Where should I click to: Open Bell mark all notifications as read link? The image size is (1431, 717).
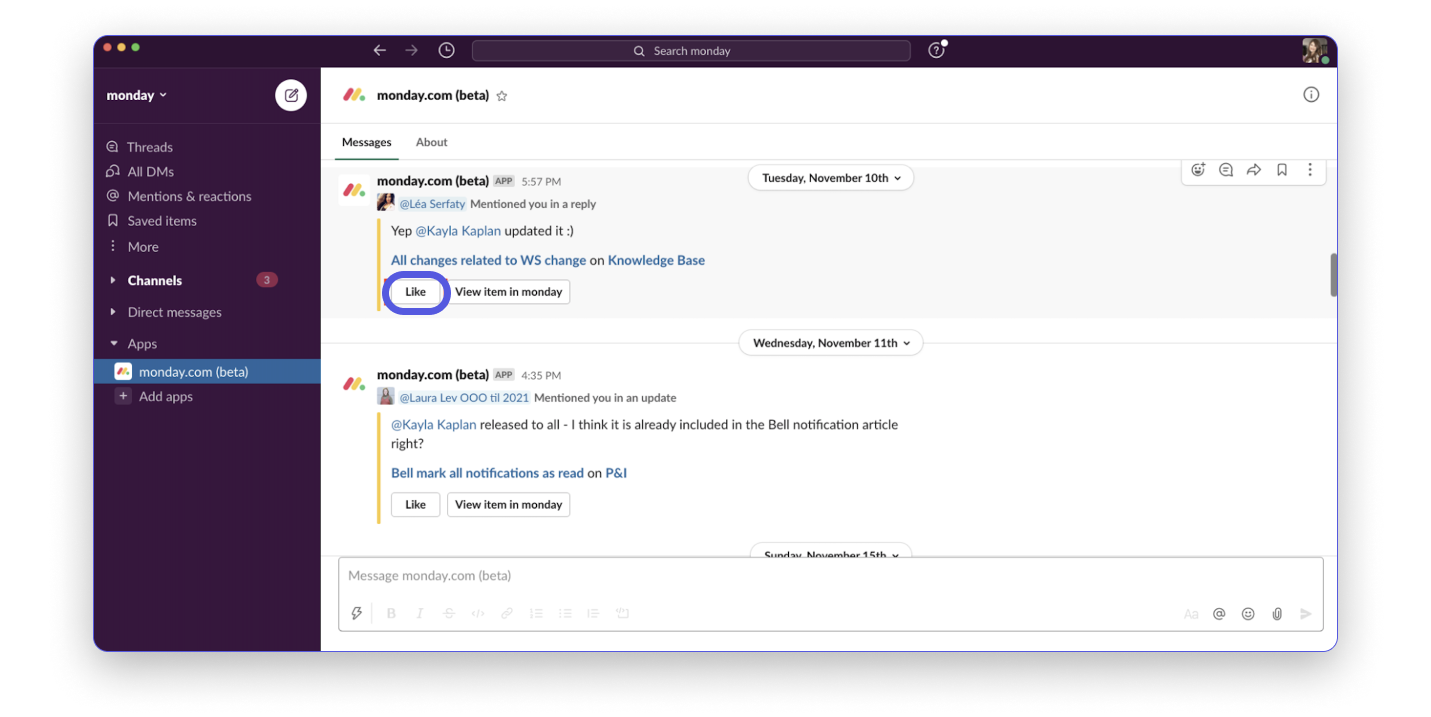pos(487,474)
